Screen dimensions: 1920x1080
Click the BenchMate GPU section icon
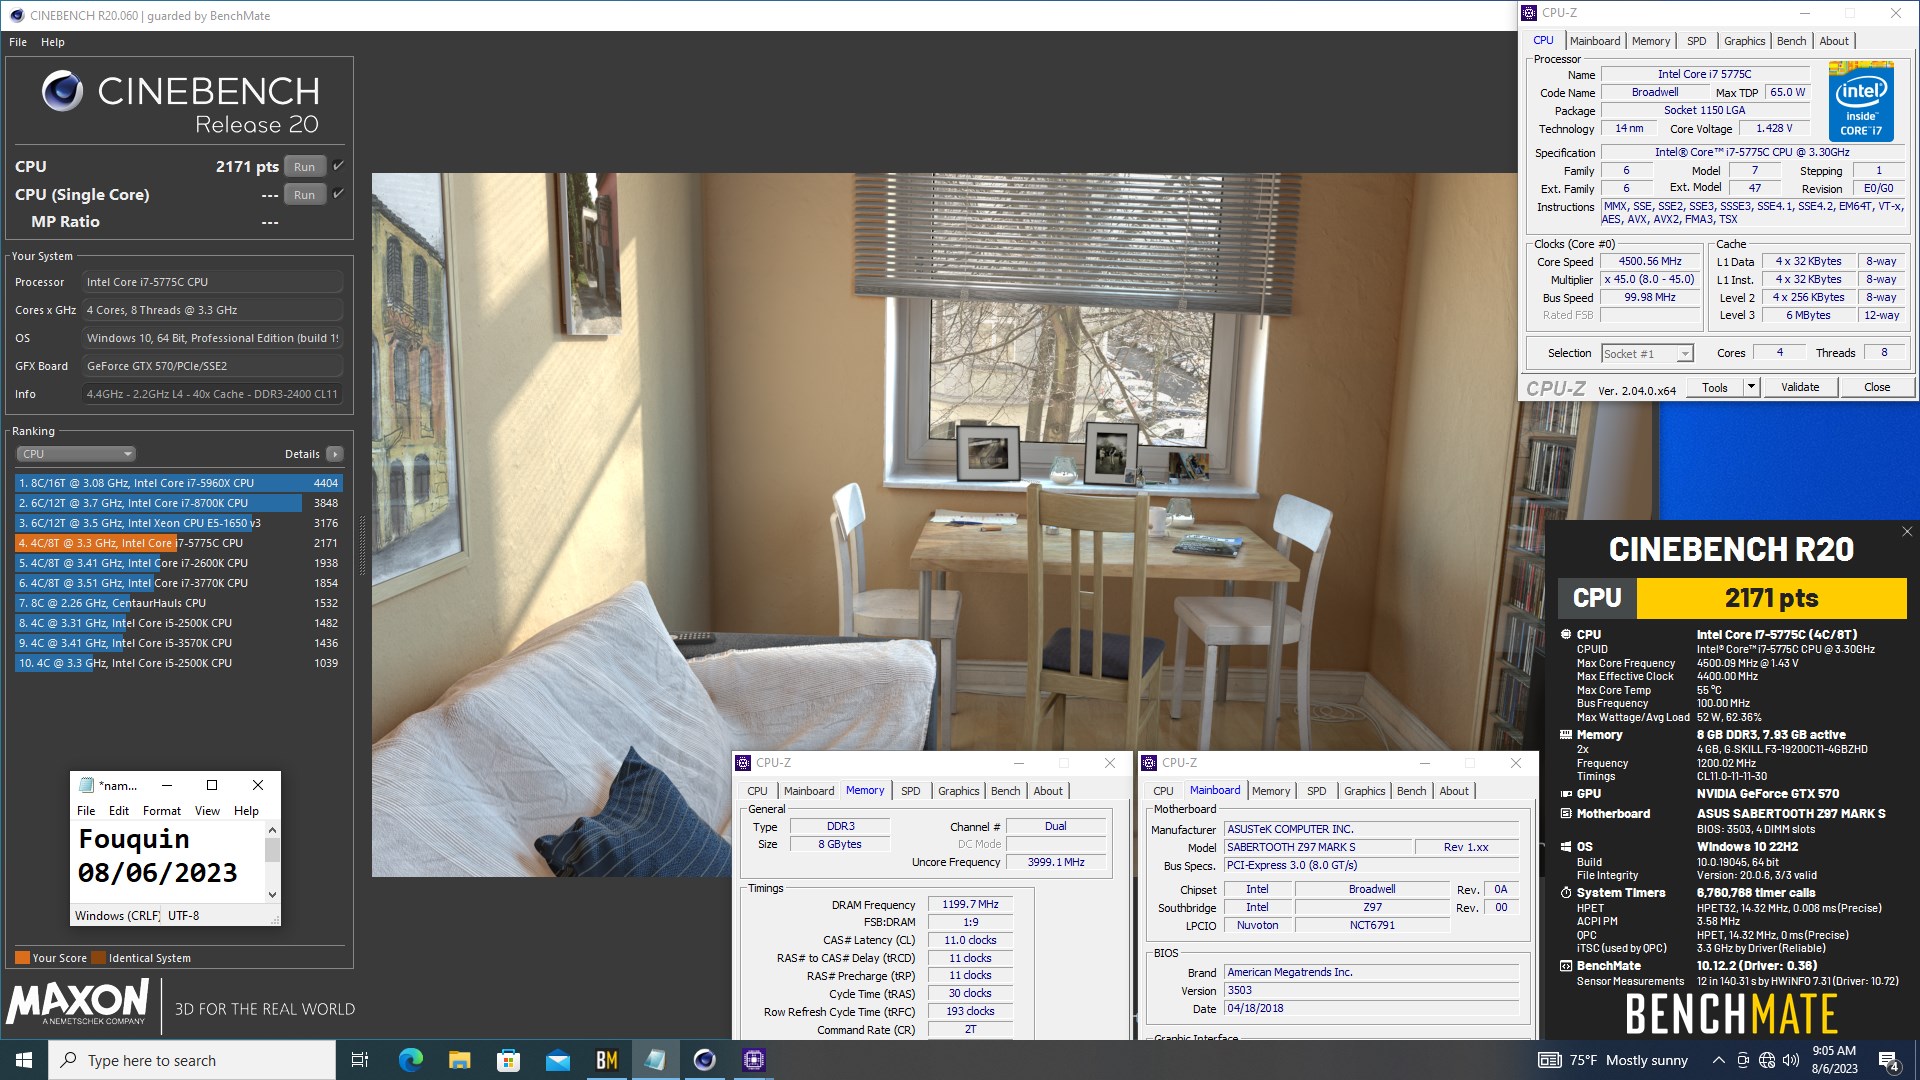pos(1566,794)
